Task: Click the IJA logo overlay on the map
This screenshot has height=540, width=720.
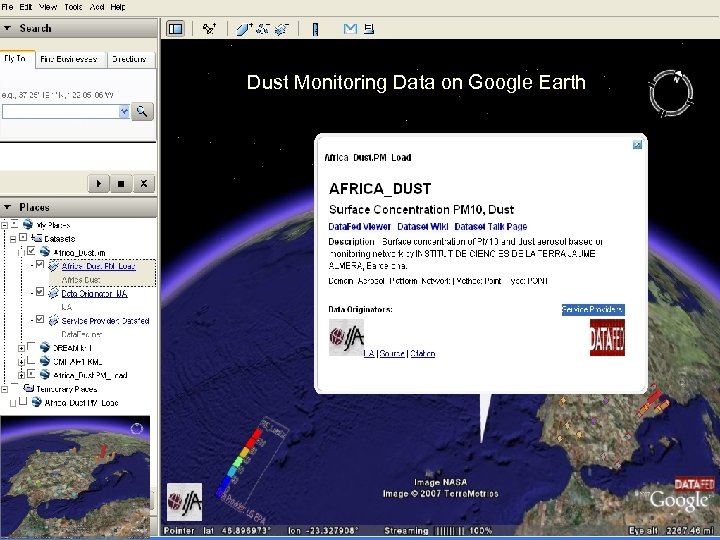Action: (x=185, y=501)
